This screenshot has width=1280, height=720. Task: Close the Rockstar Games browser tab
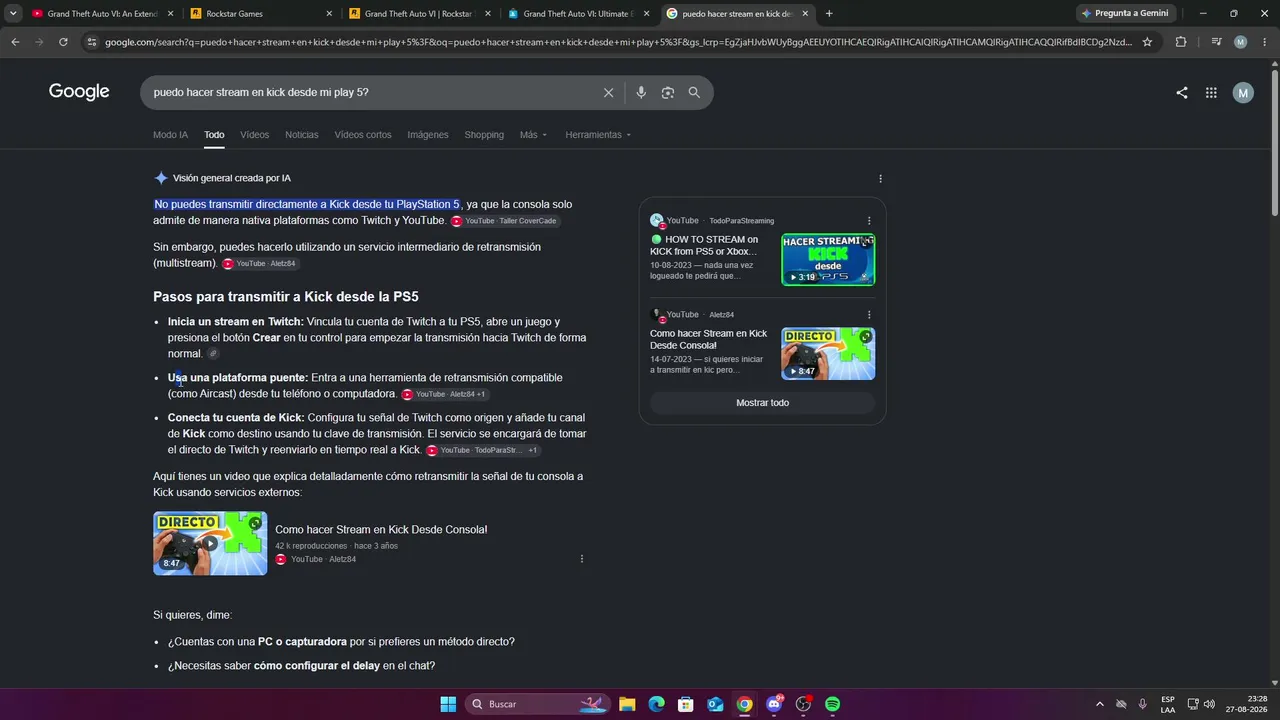click(x=329, y=14)
